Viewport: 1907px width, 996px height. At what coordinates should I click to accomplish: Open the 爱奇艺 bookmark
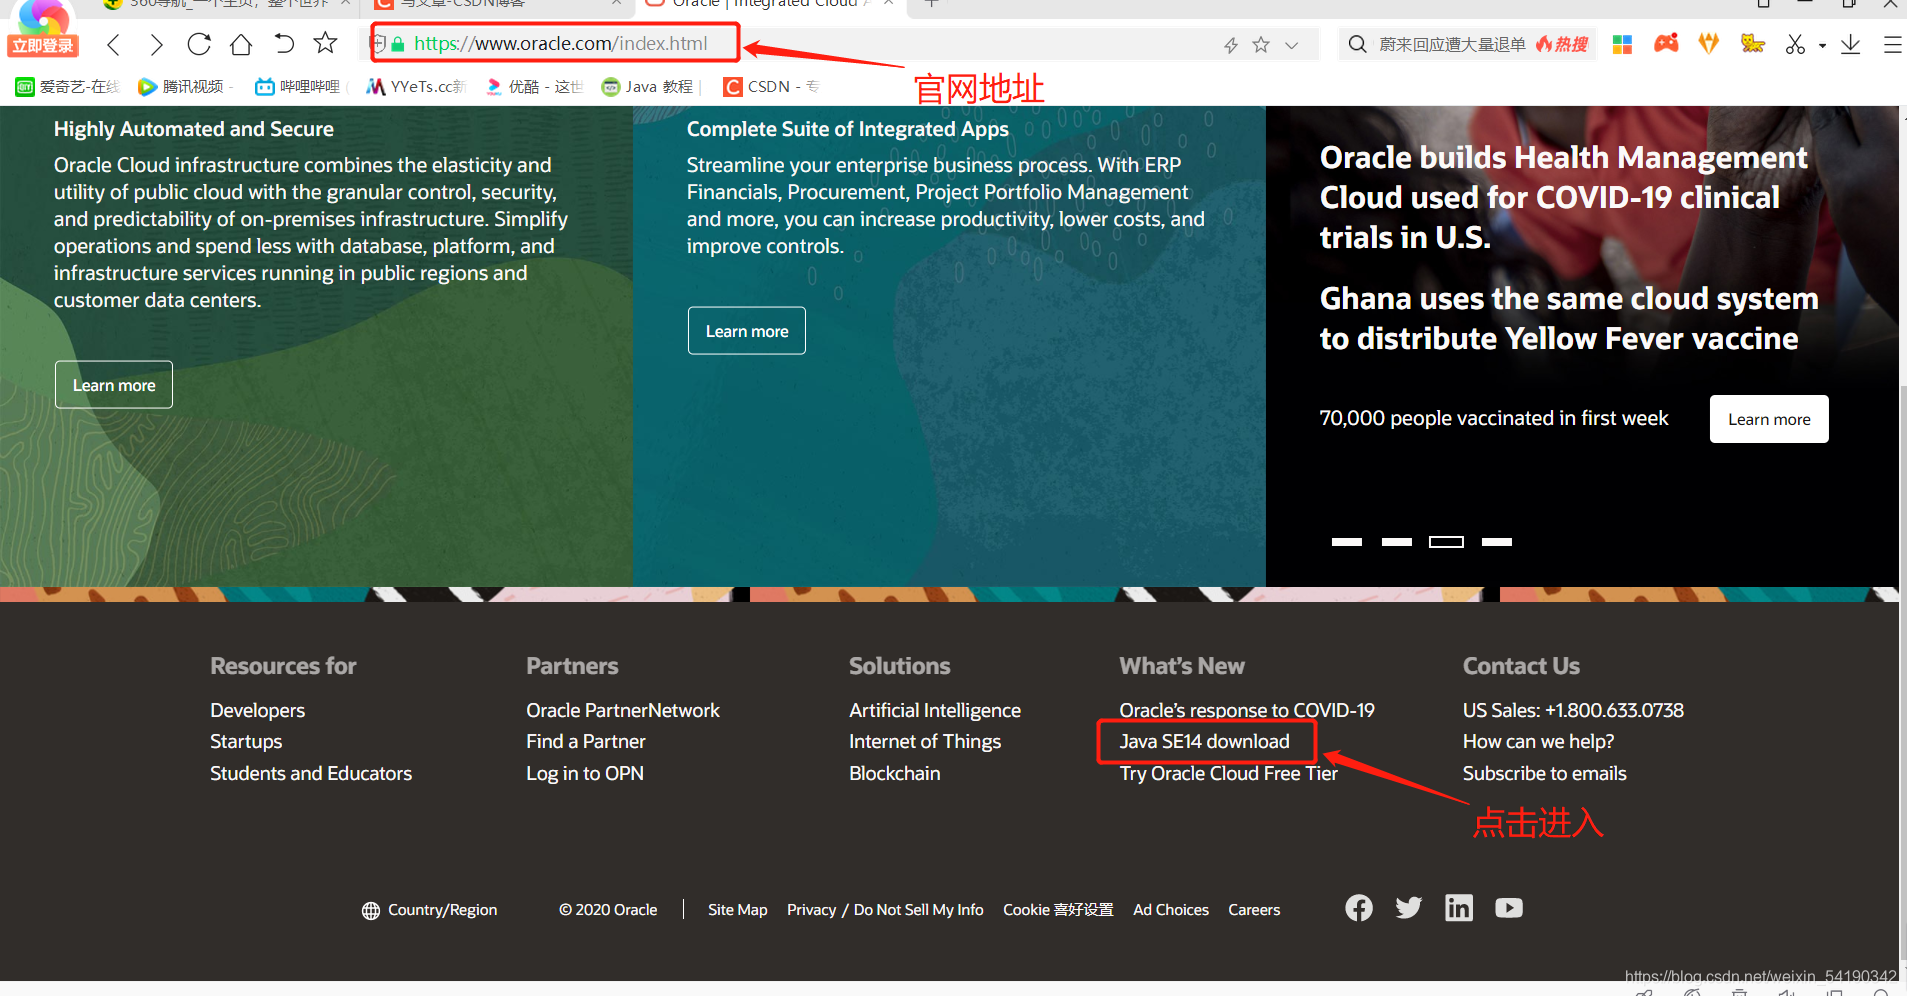click(x=68, y=87)
